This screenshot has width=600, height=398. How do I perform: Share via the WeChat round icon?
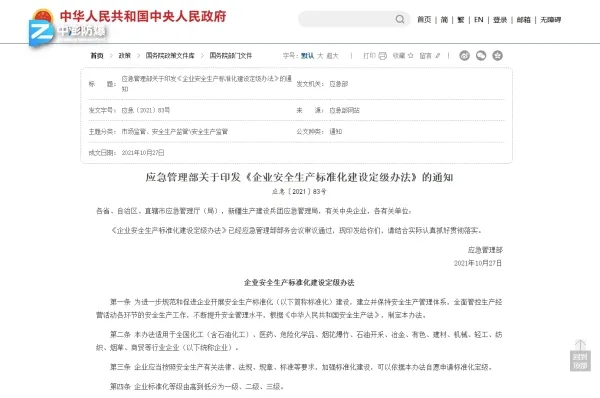pos(481,55)
